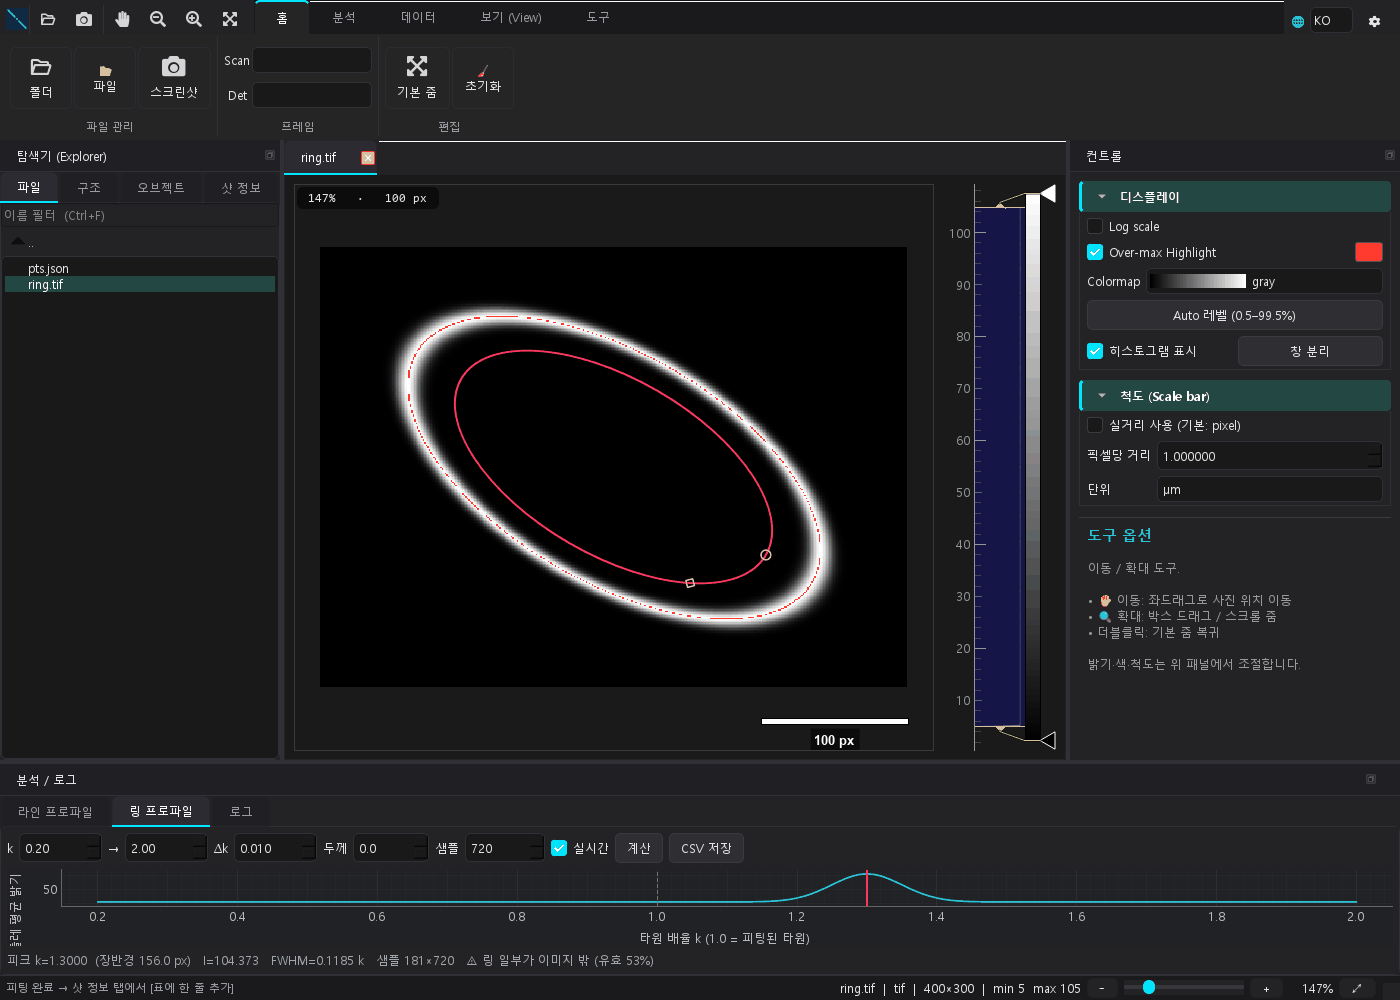Click the zoom slider handle in status bar
Image resolution: width=1400 pixels, height=1000 pixels.
pyautogui.click(x=1149, y=988)
